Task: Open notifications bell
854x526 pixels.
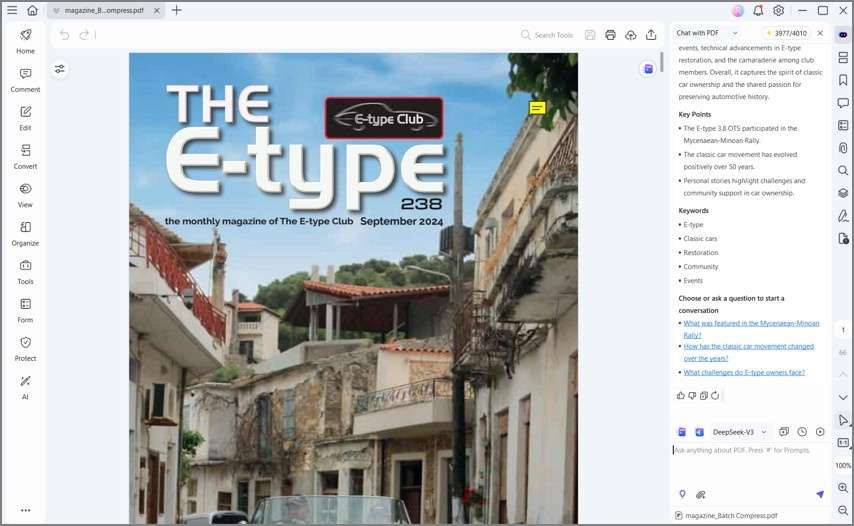Action: point(758,10)
